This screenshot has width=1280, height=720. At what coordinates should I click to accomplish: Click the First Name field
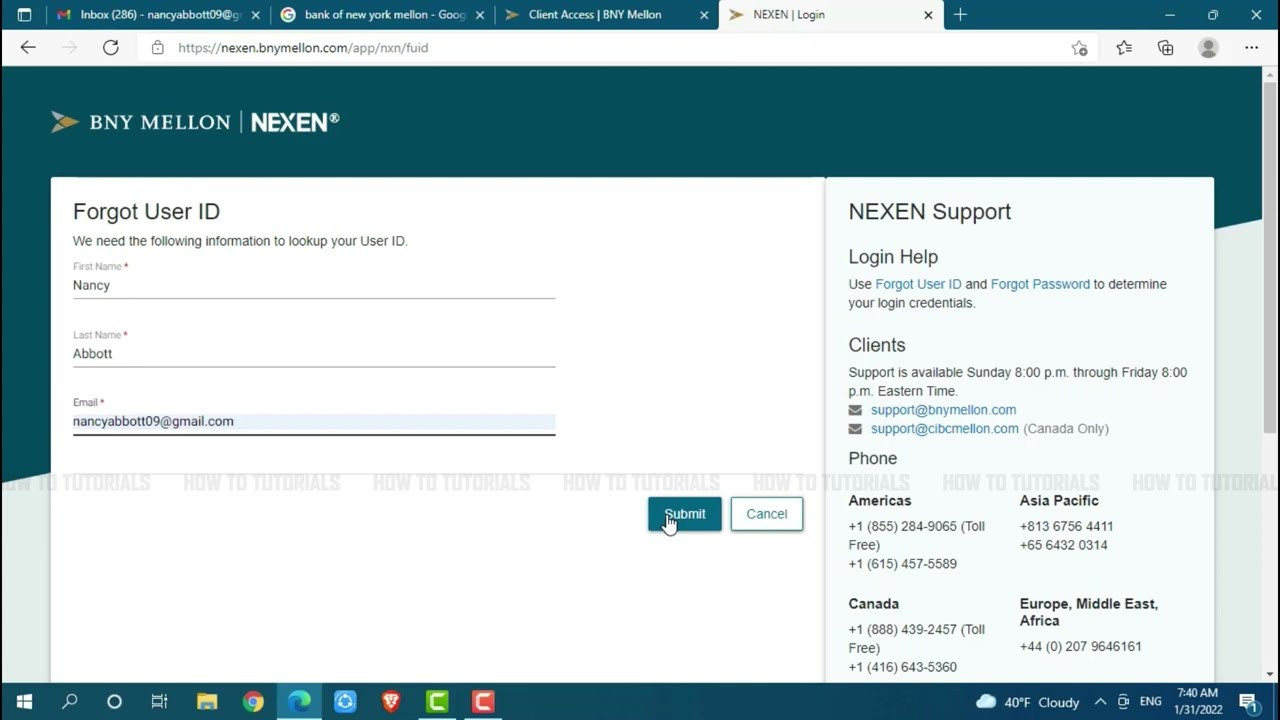pos(314,285)
